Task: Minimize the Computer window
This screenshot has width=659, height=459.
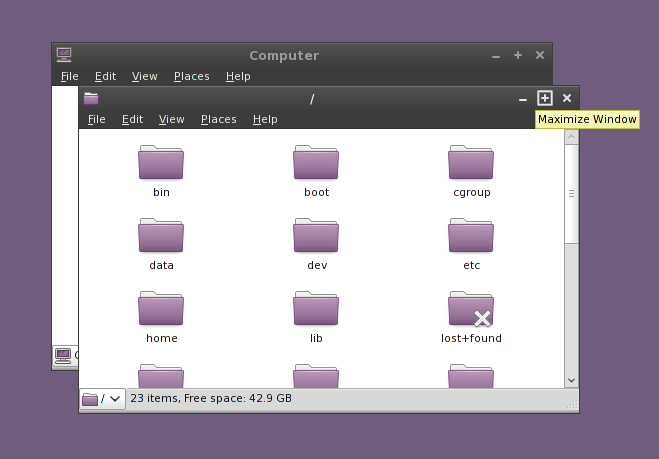Action: click(496, 56)
